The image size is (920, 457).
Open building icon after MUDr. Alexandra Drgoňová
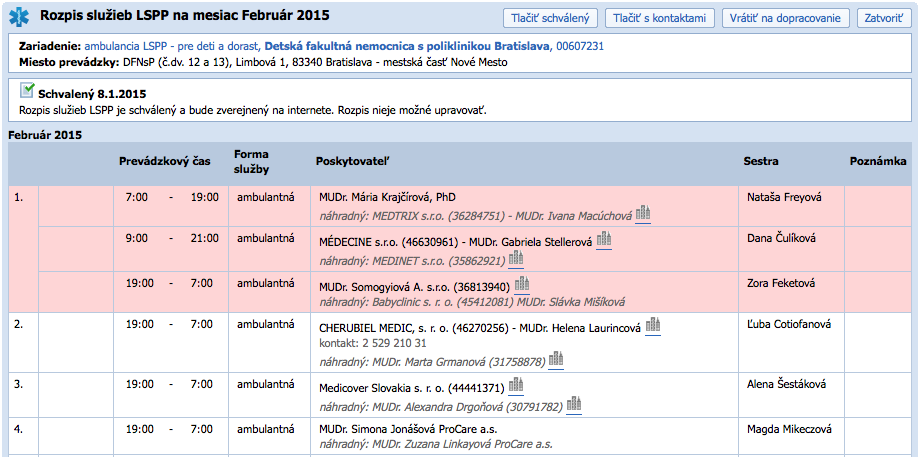point(574,405)
